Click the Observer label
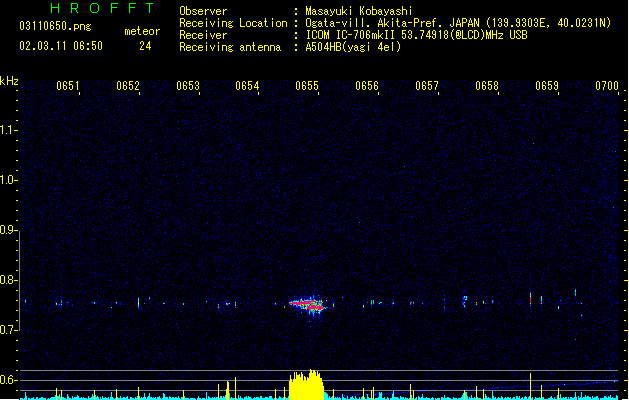Viewport: 629px width, 400px height. [203, 11]
